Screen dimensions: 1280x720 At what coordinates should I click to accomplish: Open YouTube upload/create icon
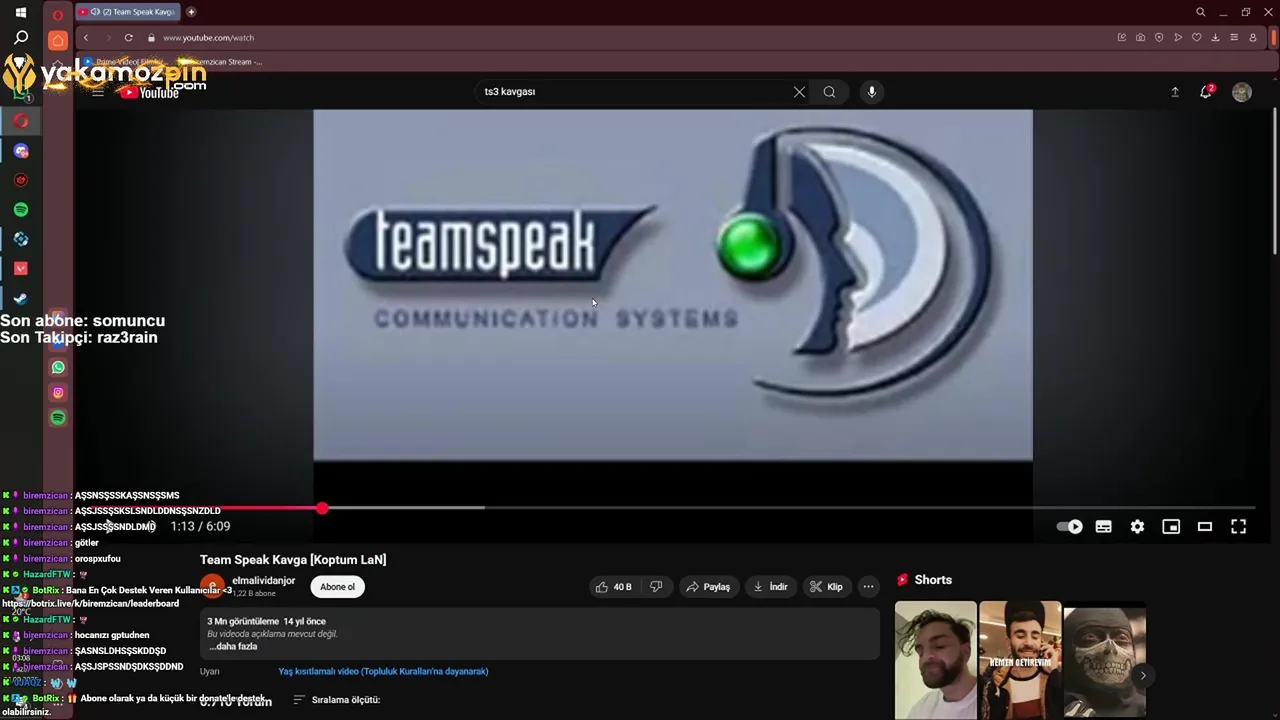point(1175,92)
